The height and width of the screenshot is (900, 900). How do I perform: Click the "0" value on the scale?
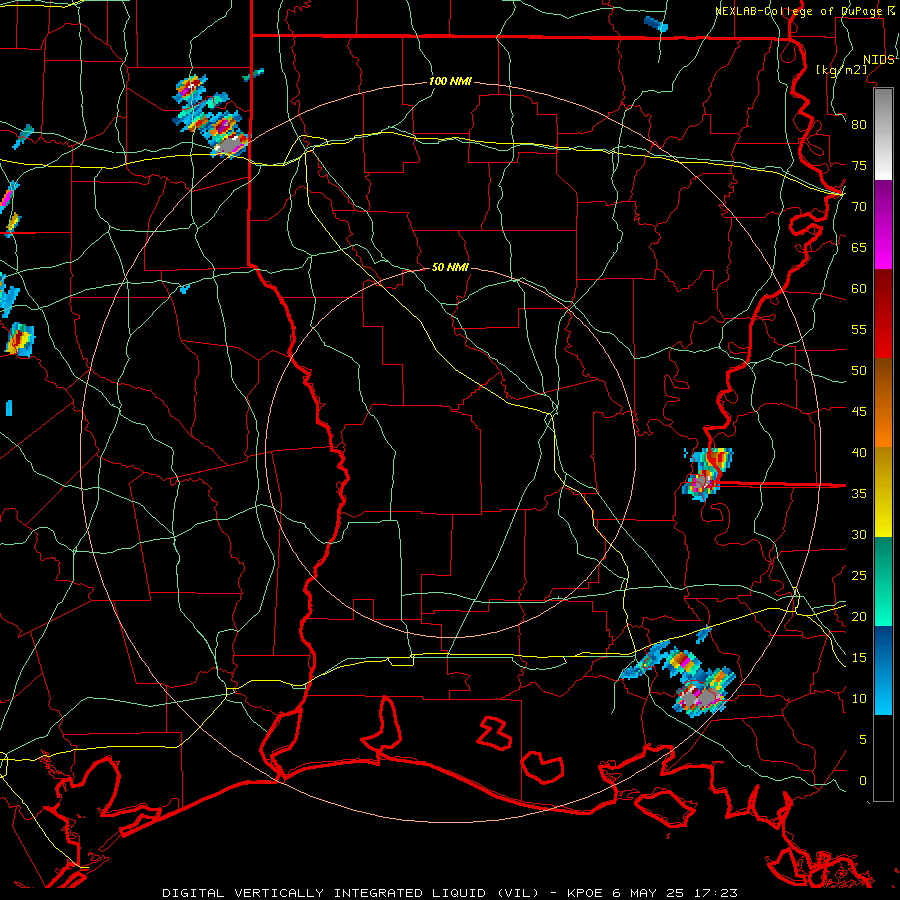(x=863, y=781)
